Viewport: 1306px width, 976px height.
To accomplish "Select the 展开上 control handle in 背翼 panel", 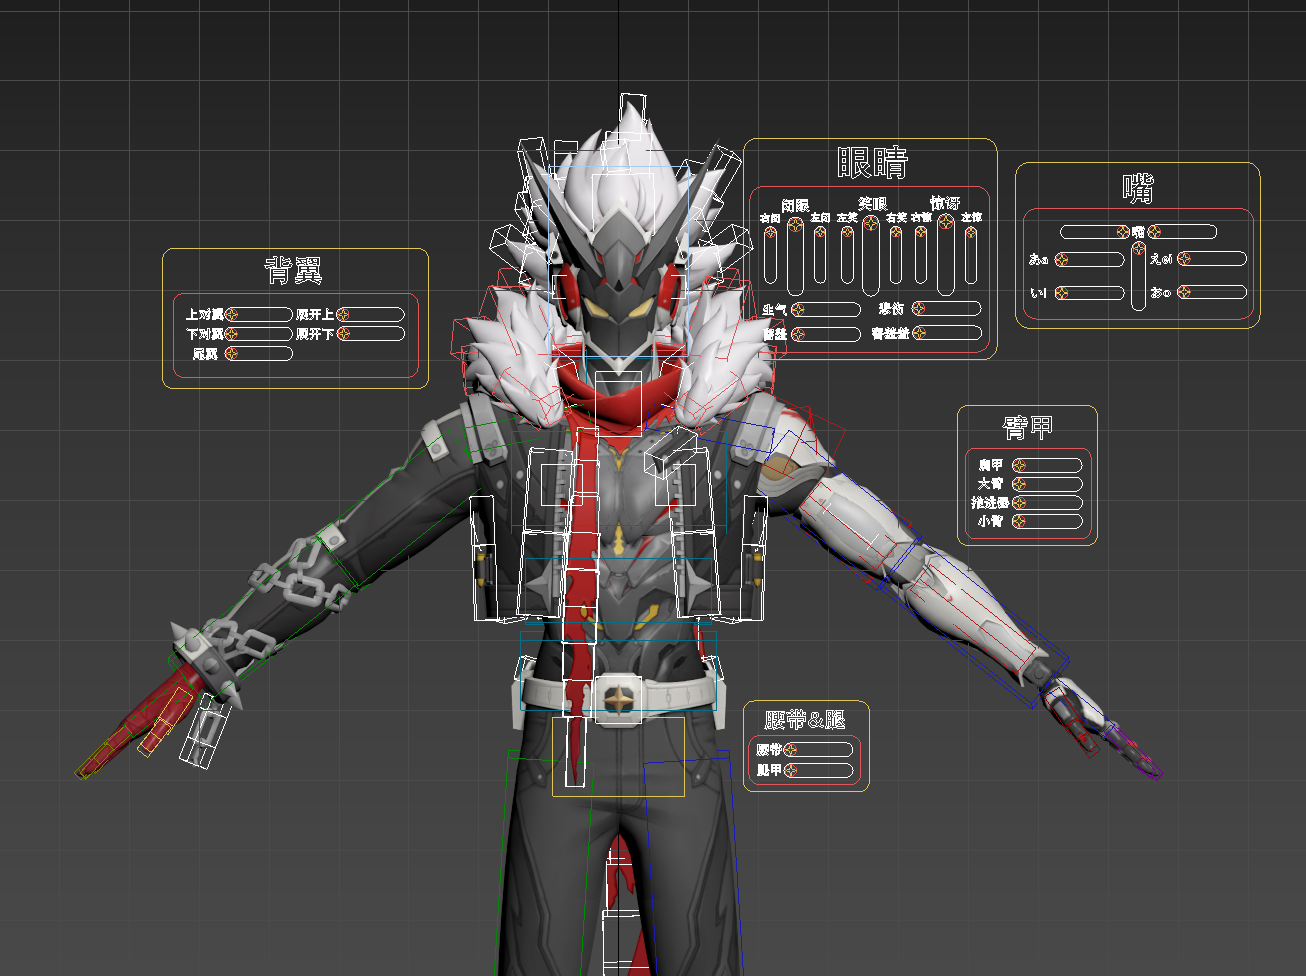I will click(x=343, y=314).
